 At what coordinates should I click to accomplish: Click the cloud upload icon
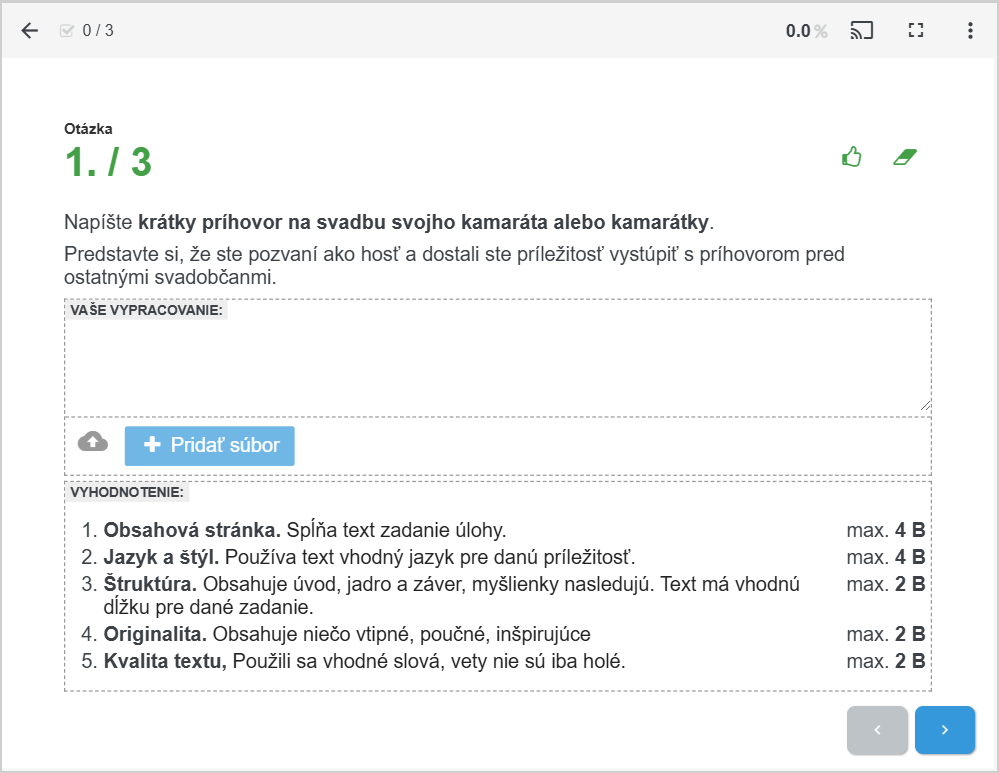click(x=93, y=442)
